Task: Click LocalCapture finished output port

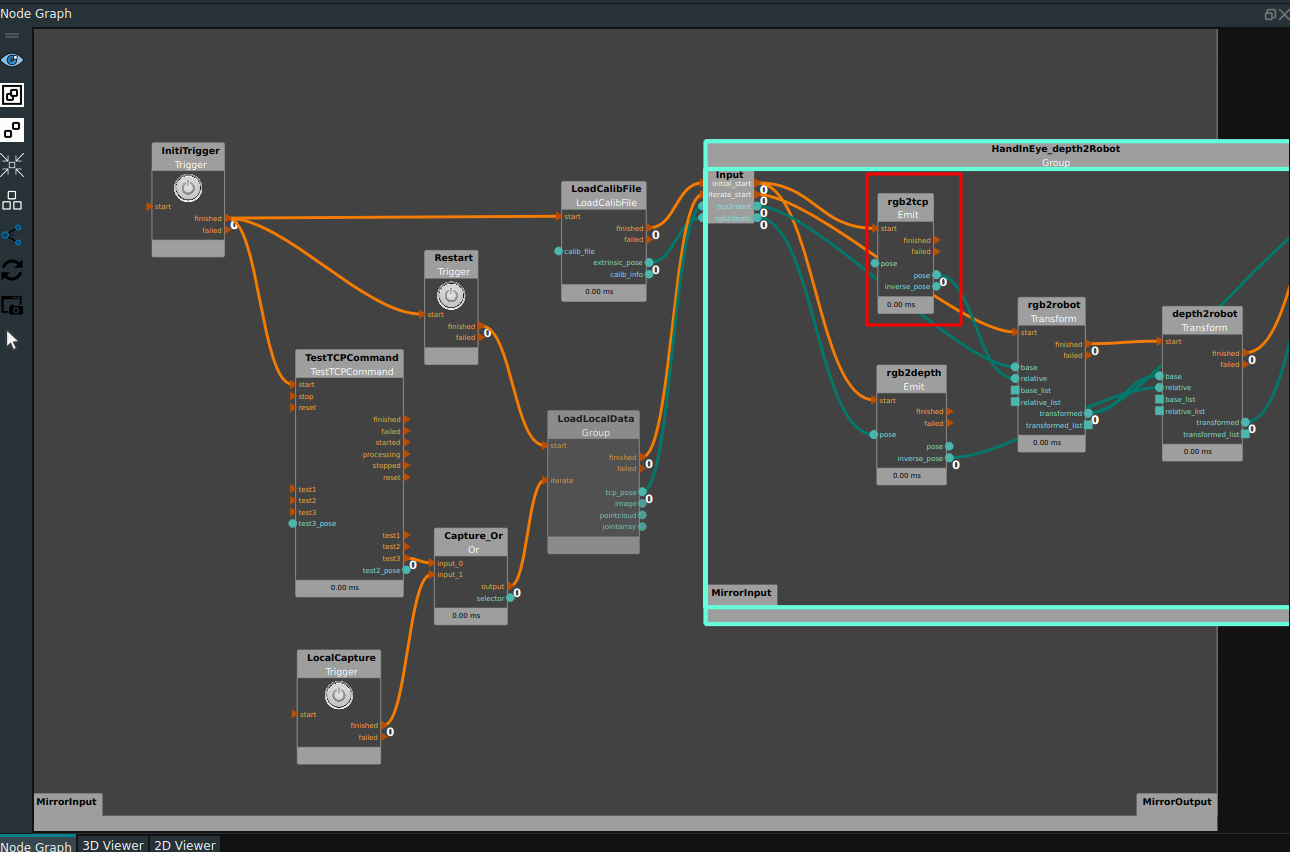Action: point(384,725)
